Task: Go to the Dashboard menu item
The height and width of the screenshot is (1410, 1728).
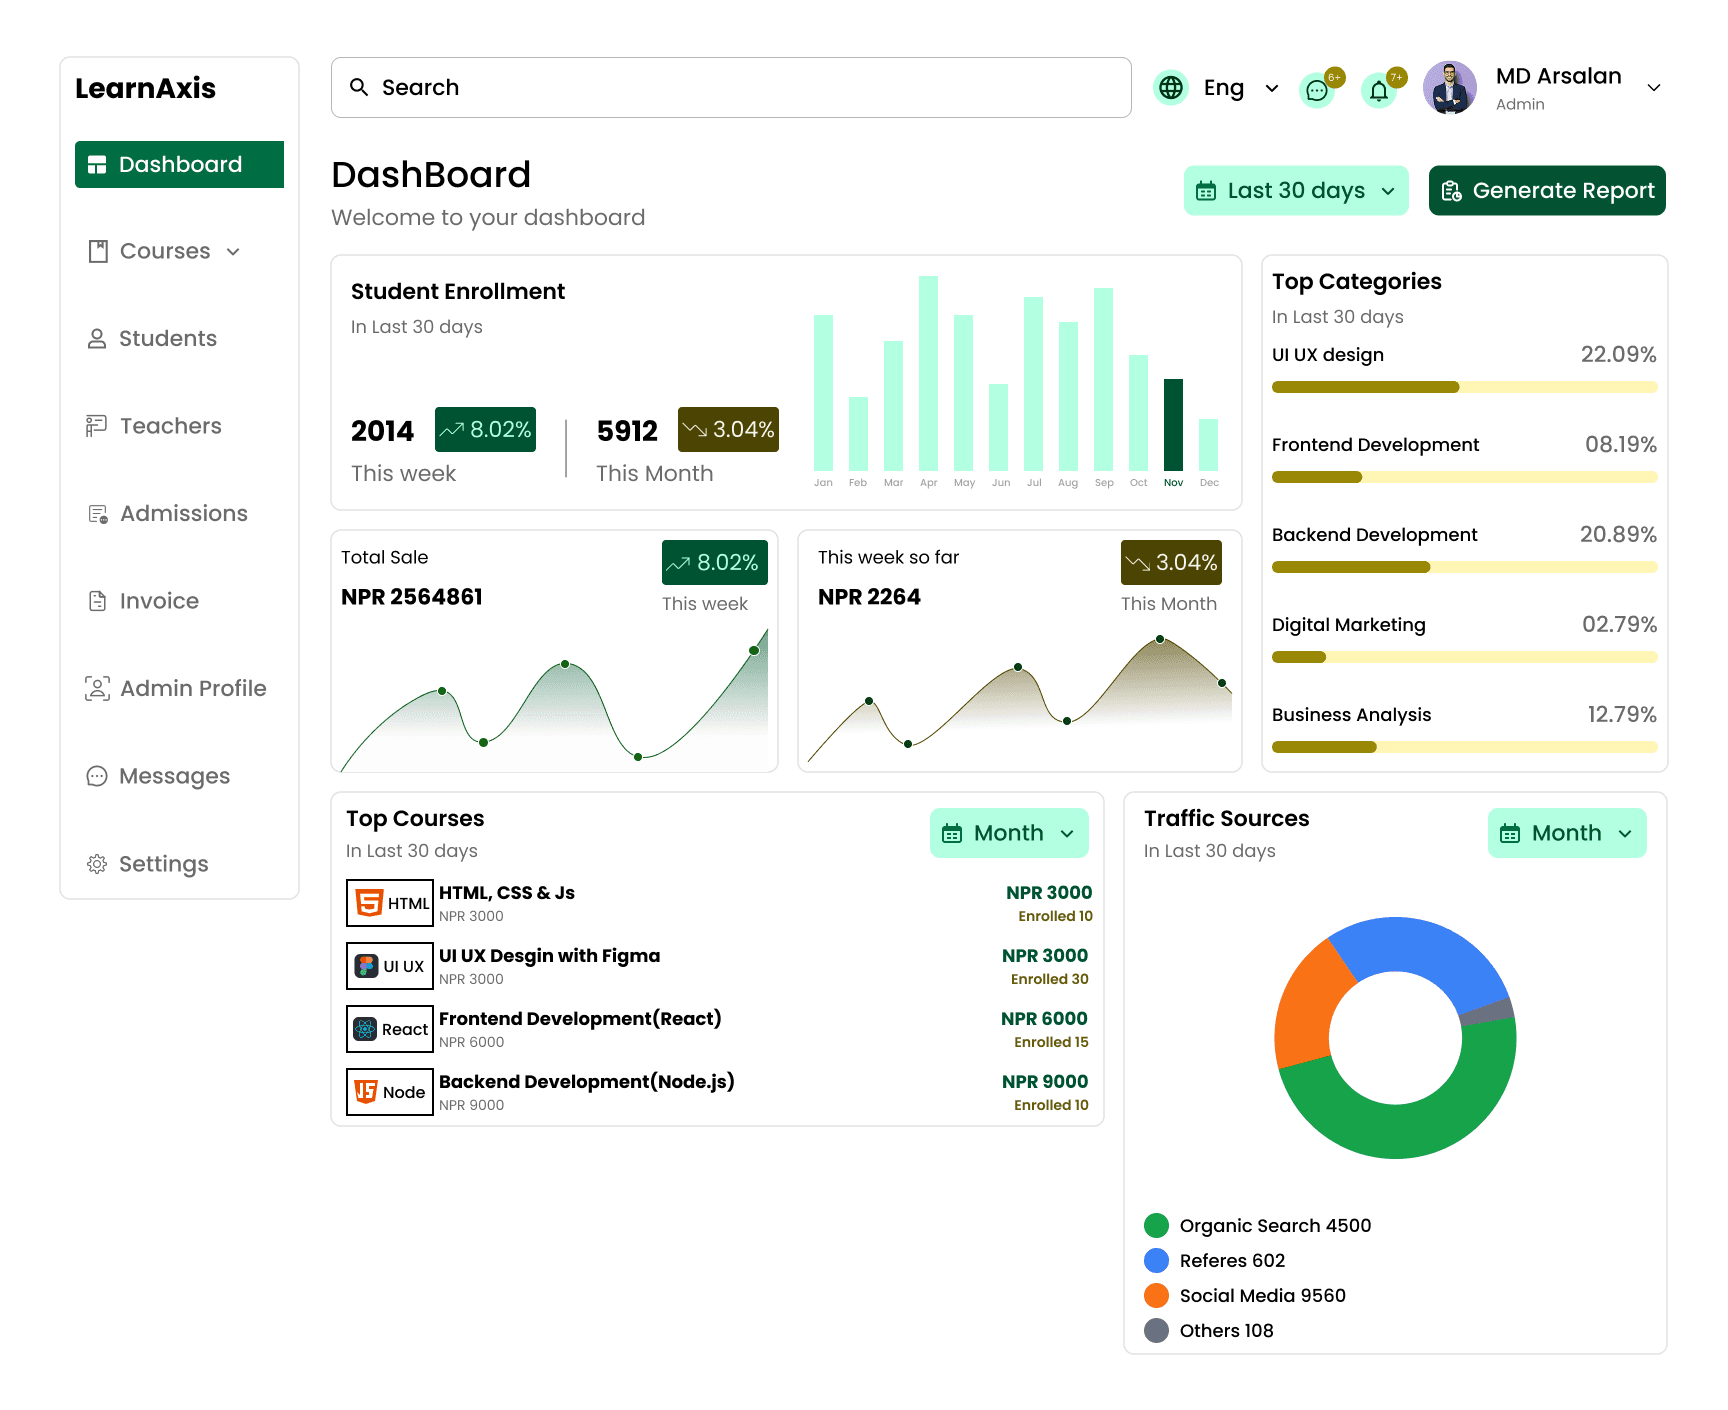Action: 179,164
